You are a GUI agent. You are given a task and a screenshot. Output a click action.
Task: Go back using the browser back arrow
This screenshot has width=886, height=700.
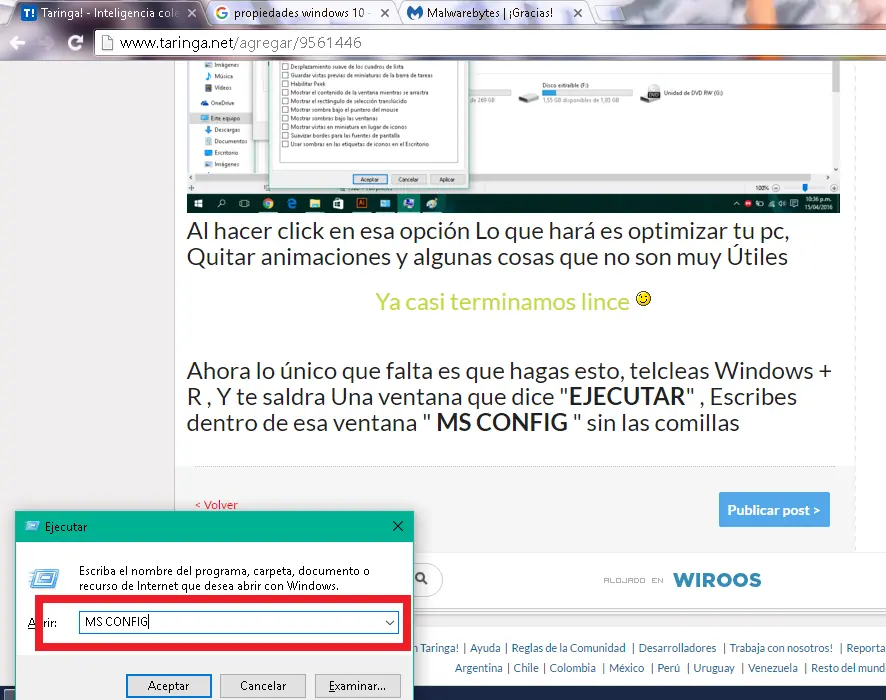tap(17, 43)
